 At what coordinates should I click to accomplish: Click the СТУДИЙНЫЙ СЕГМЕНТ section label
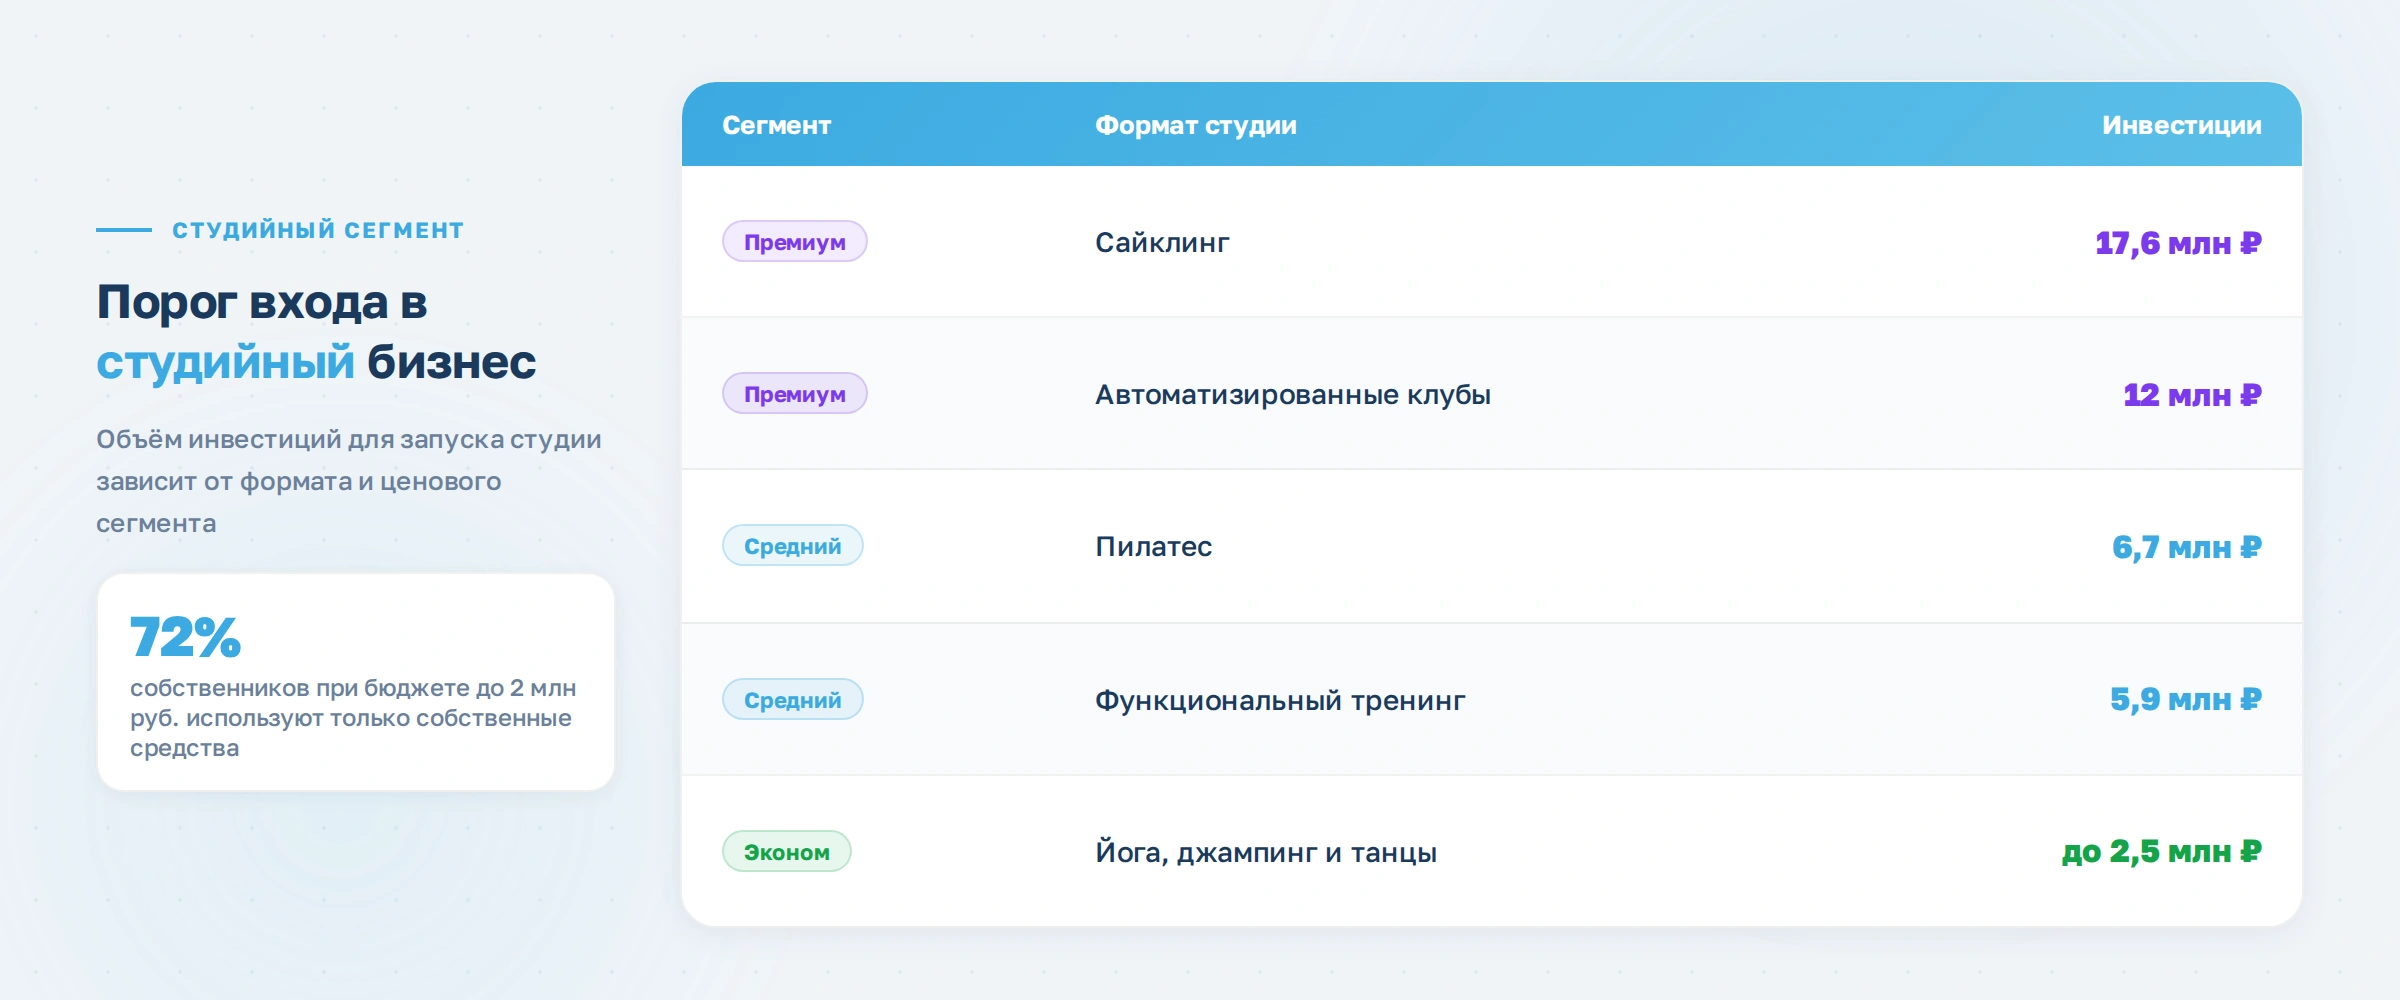[318, 230]
